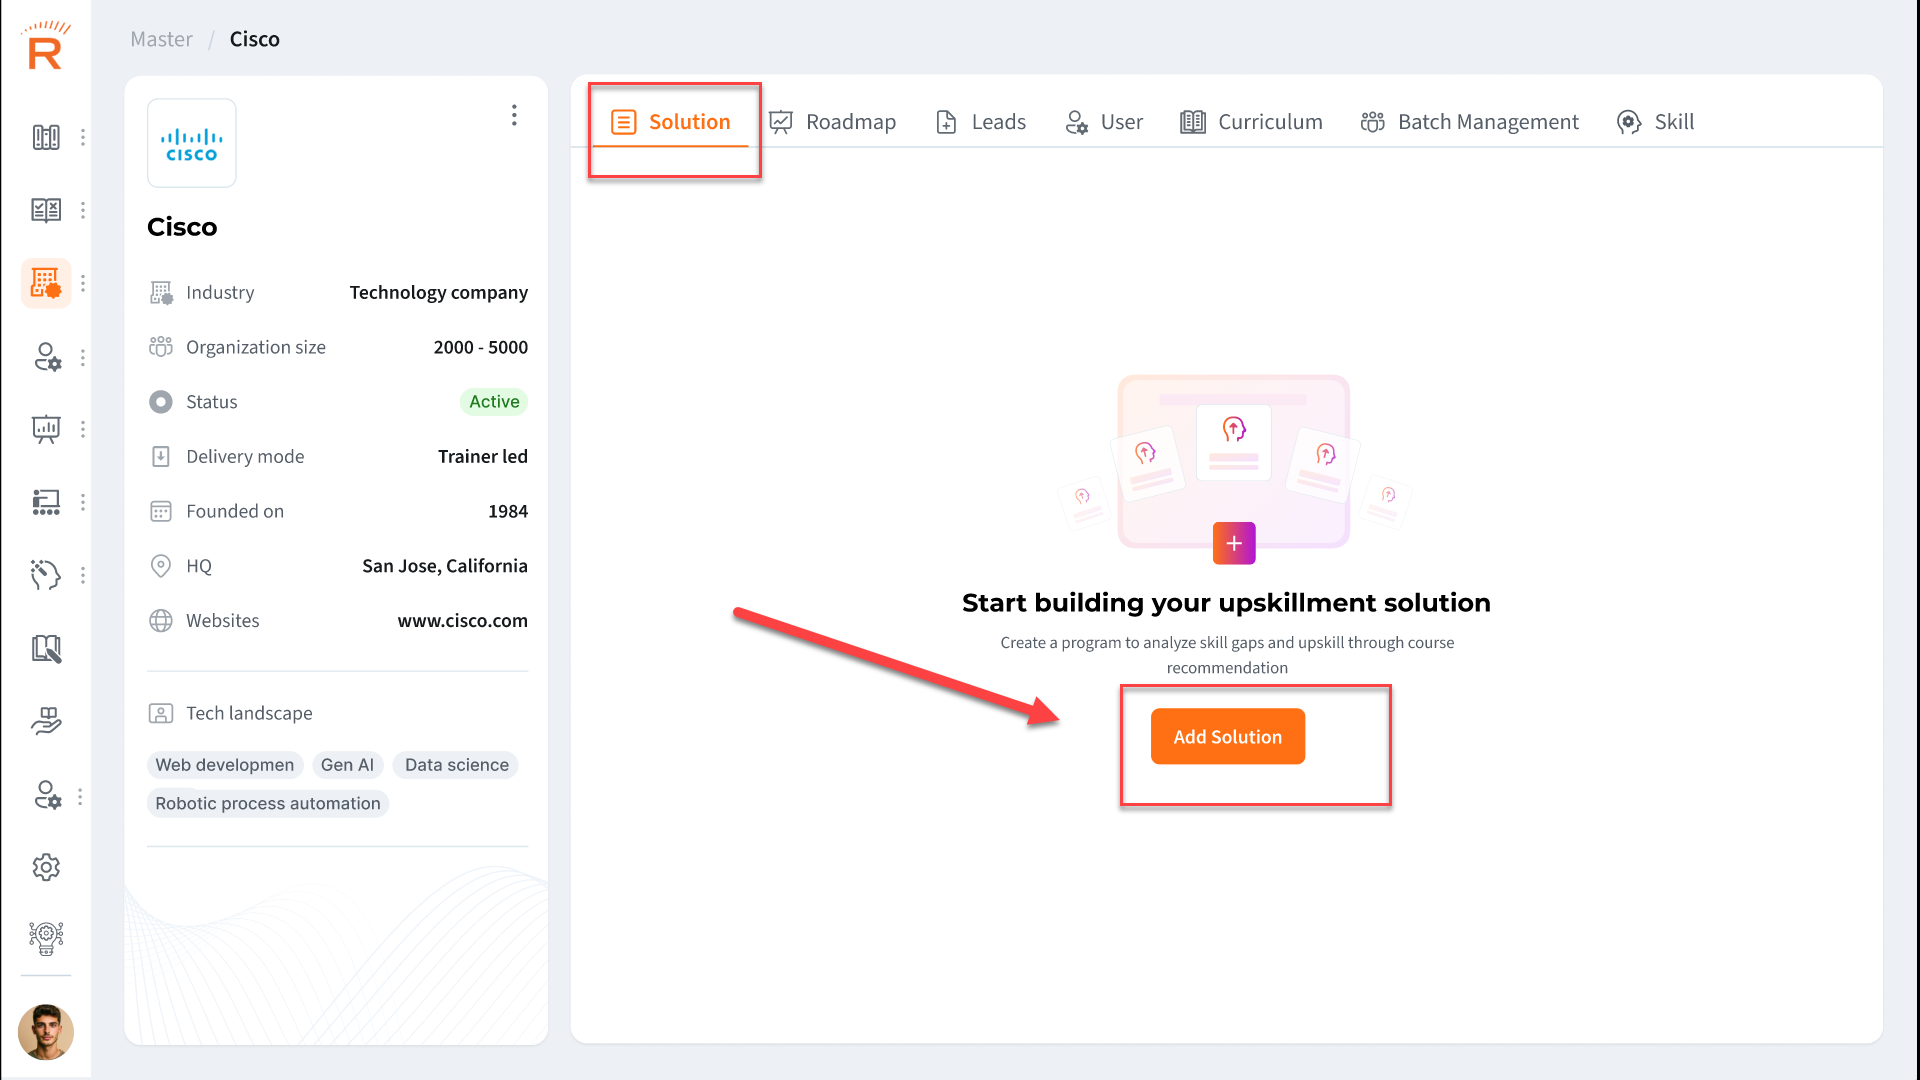This screenshot has width=1920, height=1080.
Task: Expand options beside the user-gear sidebar icon
Action: tap(83, 357)
